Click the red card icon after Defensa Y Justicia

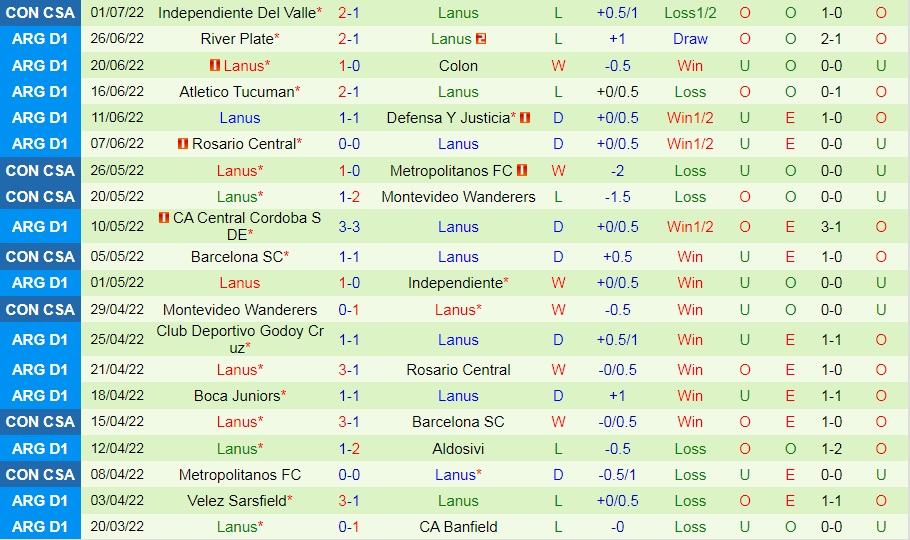point(525,117)
